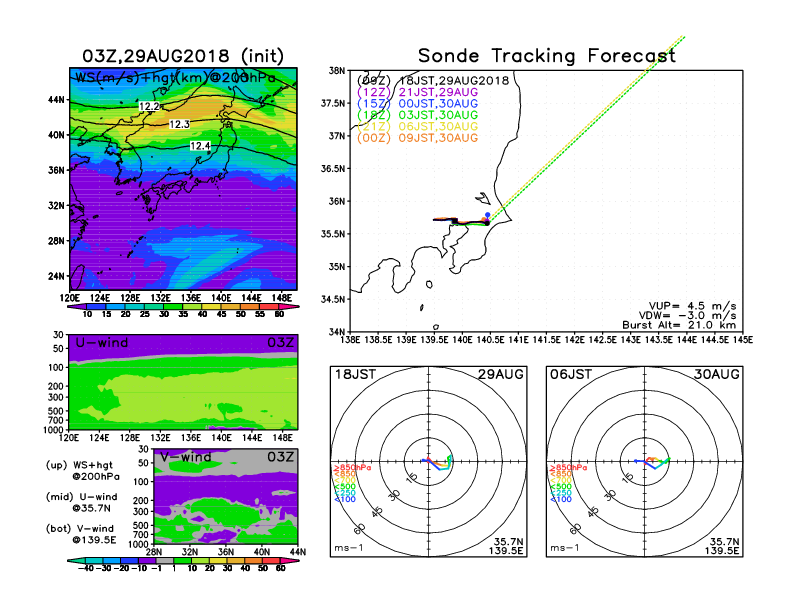Pick the gray -1 to 1 swatch on U/V colorbar
The height and width of the screenshot is (612, 792).
click(x=165, y=560)
